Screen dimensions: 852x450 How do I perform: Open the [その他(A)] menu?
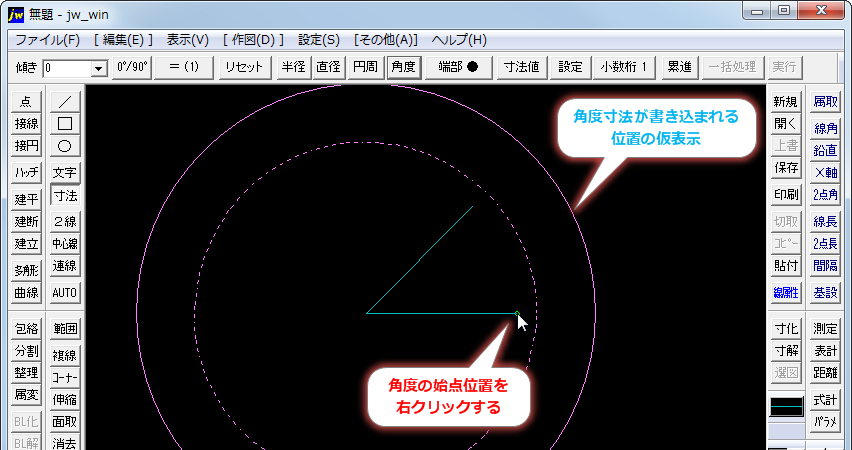pos(386,40)
